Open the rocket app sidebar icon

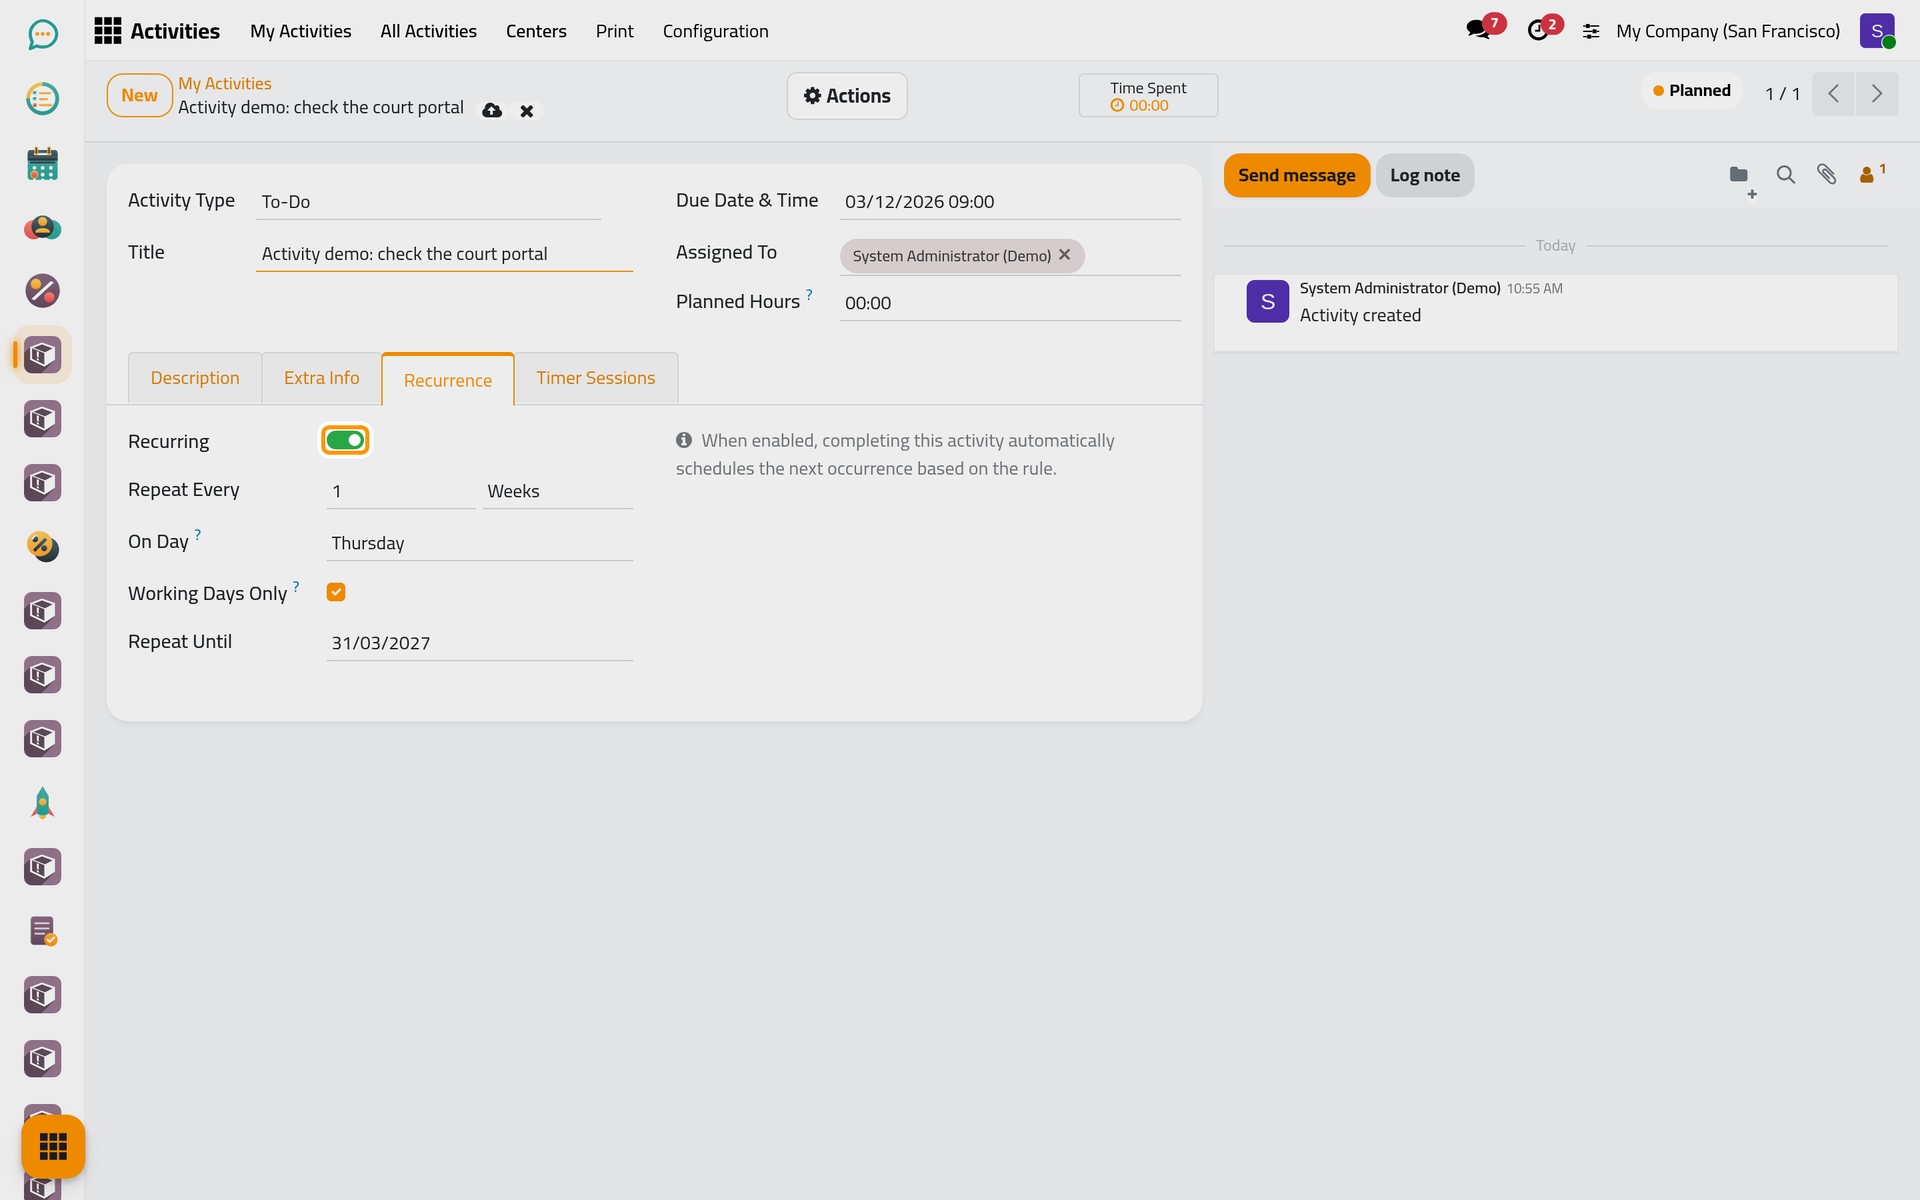pos(42,803)
